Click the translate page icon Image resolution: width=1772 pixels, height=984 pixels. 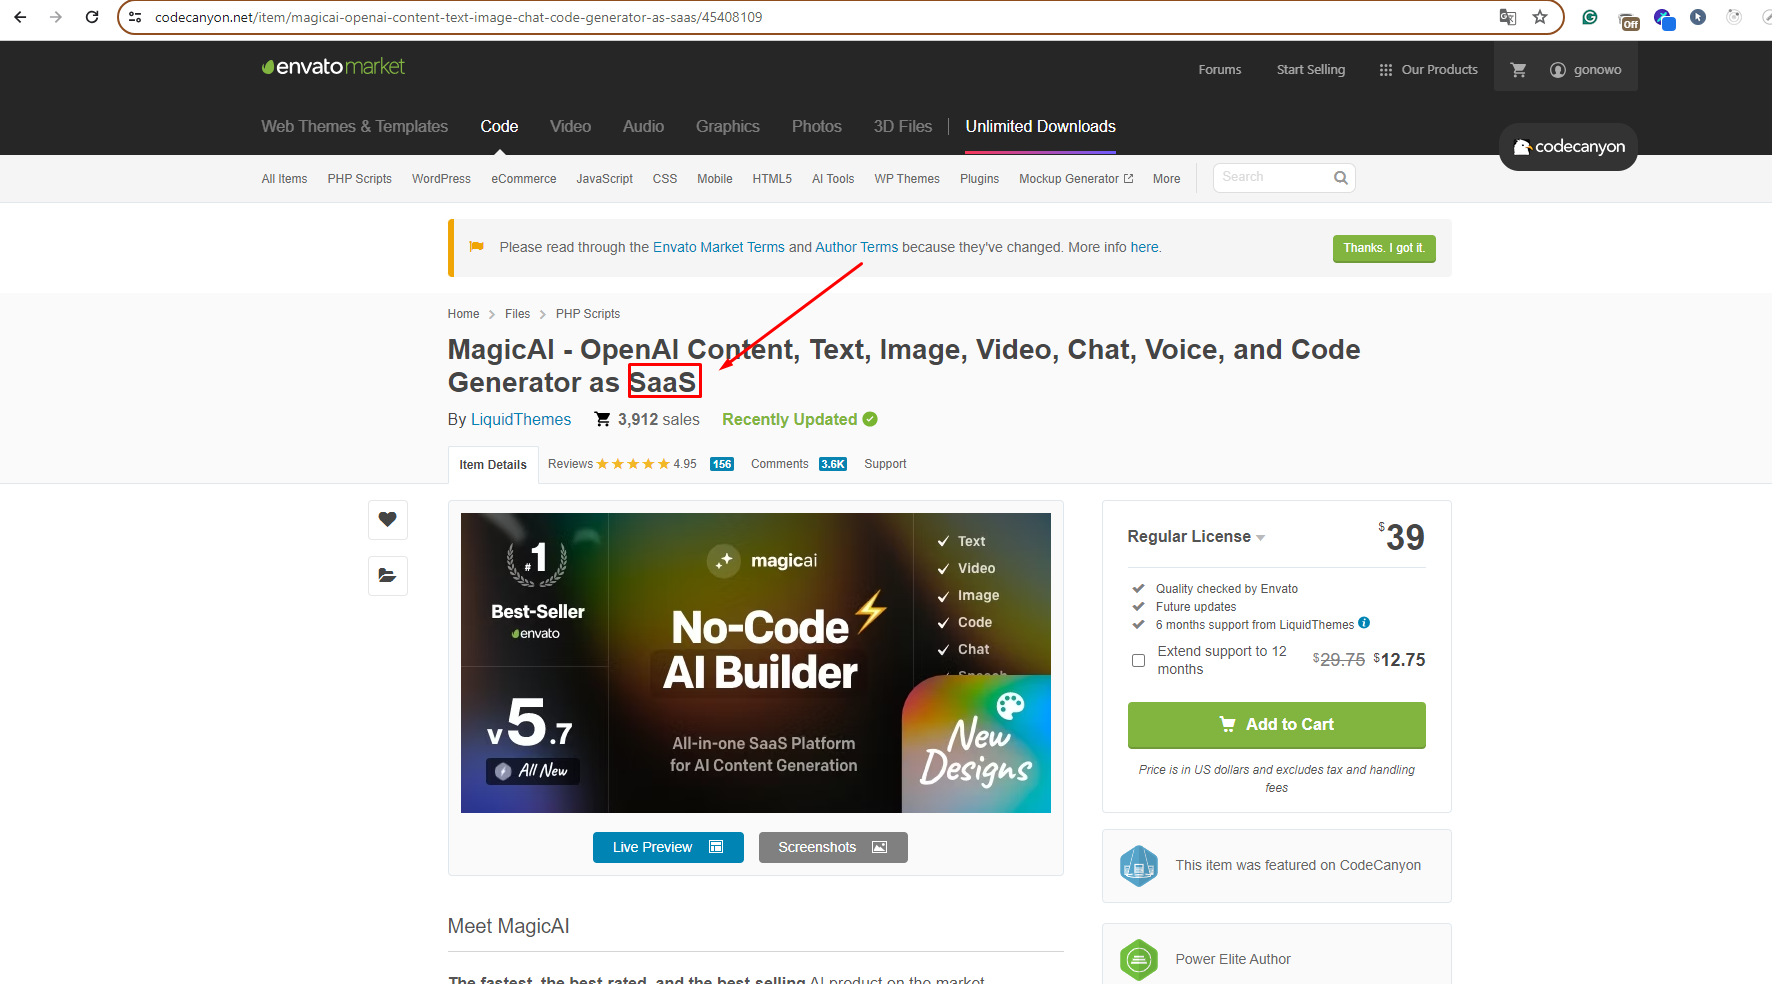1508,17
